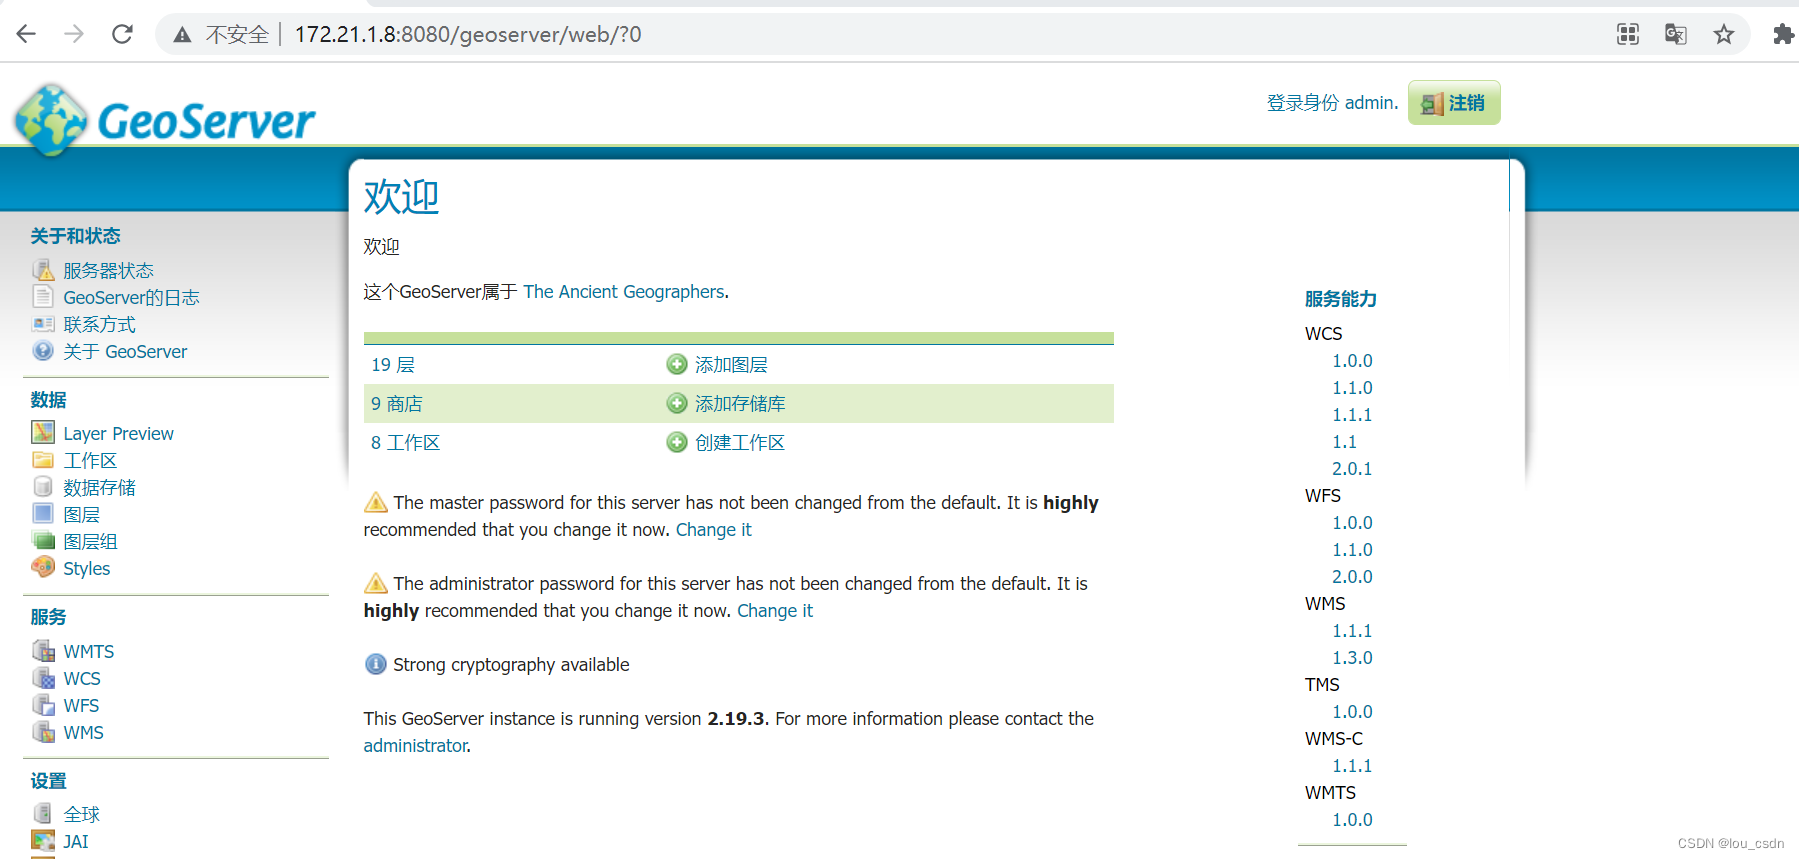The height and width of the screenshot is (859, 1799).
Task: Click the WFS service icon
Action: coord(43,705)
